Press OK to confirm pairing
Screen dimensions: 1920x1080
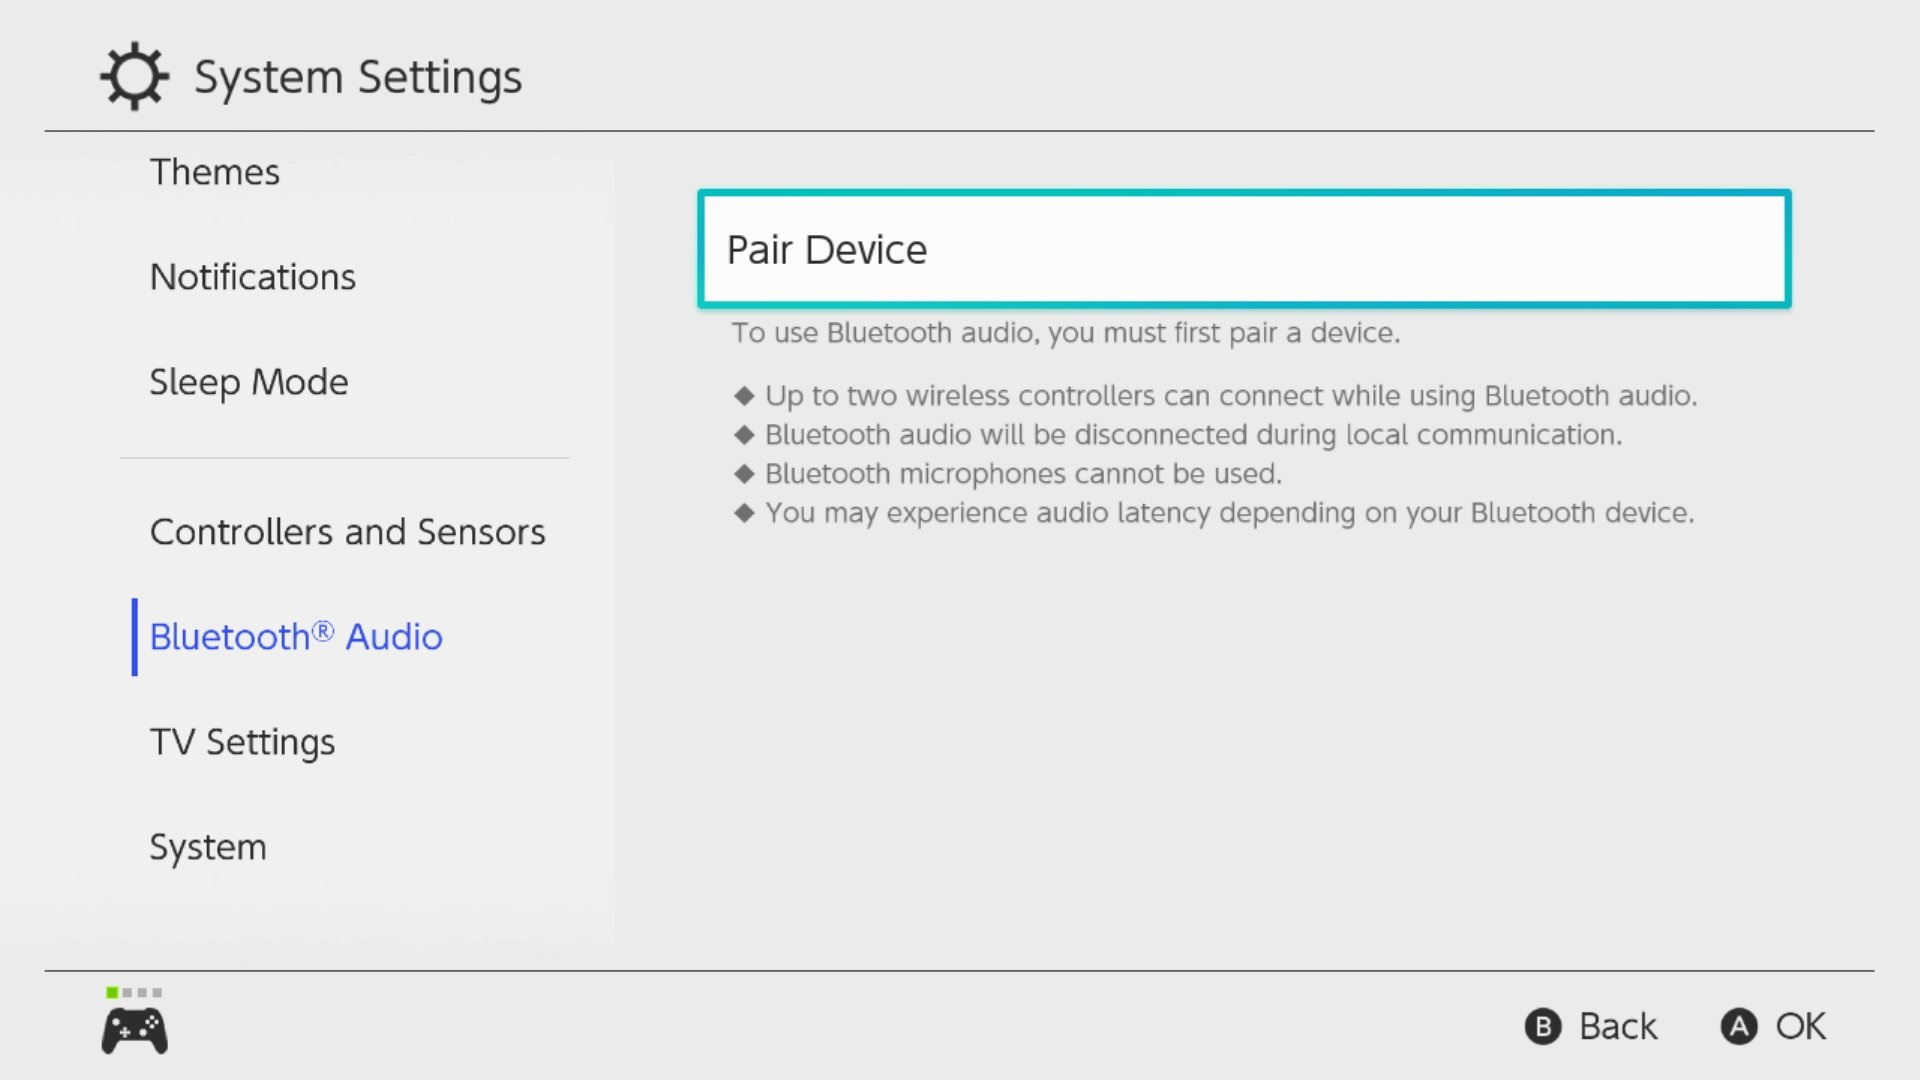(x=1772, y=1026)
